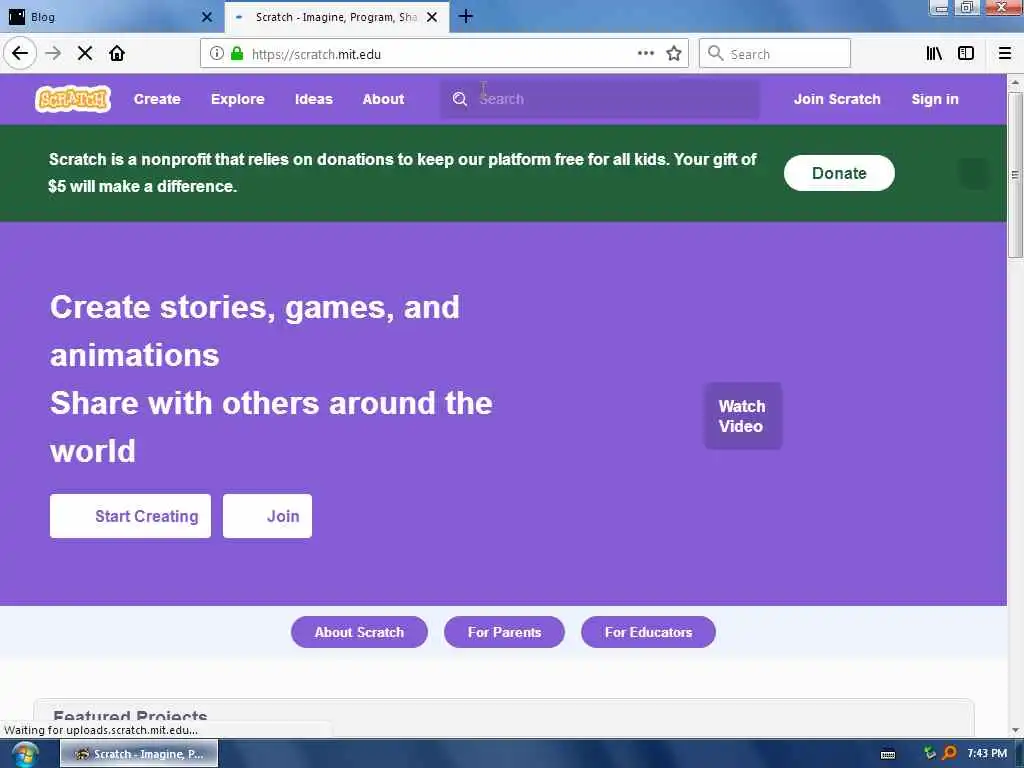Click the forward navigation arrow
Screen dimensions: 1024x768
click(x=54, y=54)
